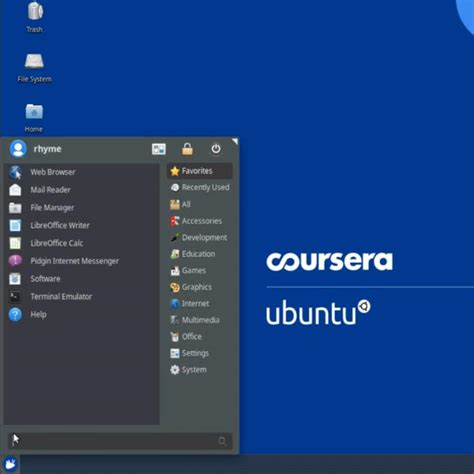Open the Trash desktop icon

(35, 17)
